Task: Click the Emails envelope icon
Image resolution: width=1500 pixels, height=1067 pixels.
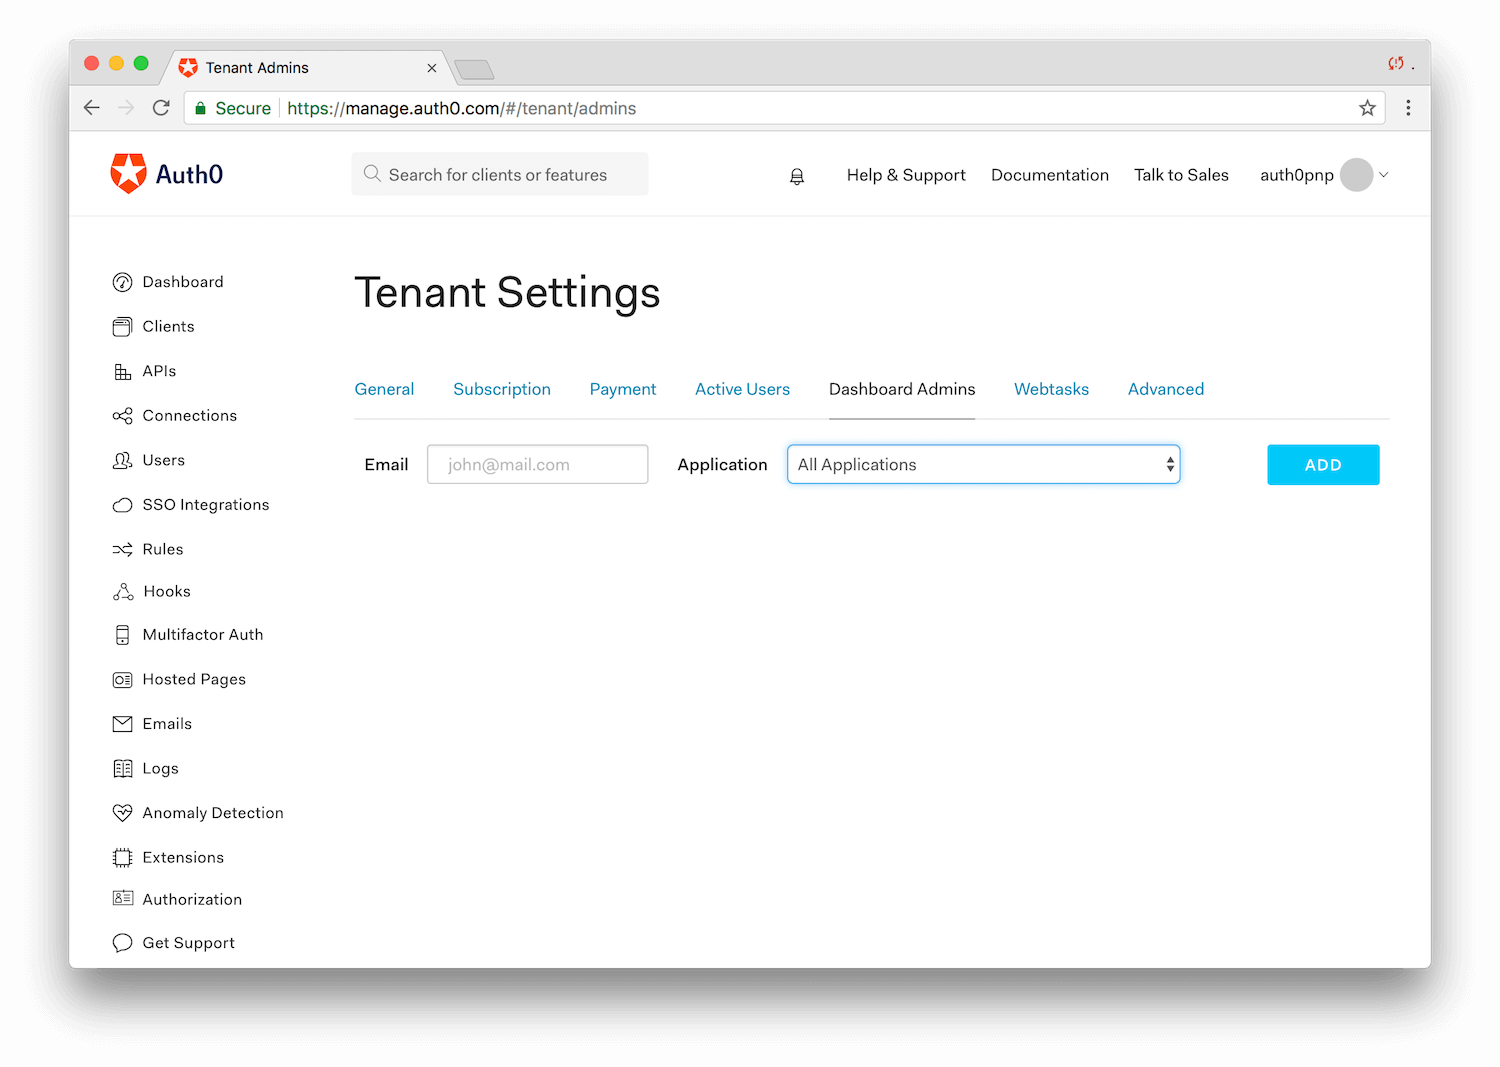Action: [x=122, y=724]
